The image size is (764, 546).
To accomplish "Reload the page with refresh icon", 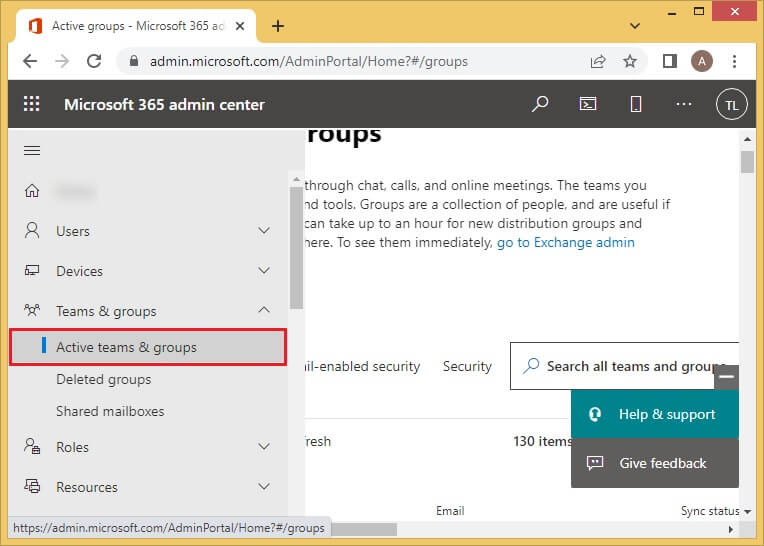I will coord(94,61).
